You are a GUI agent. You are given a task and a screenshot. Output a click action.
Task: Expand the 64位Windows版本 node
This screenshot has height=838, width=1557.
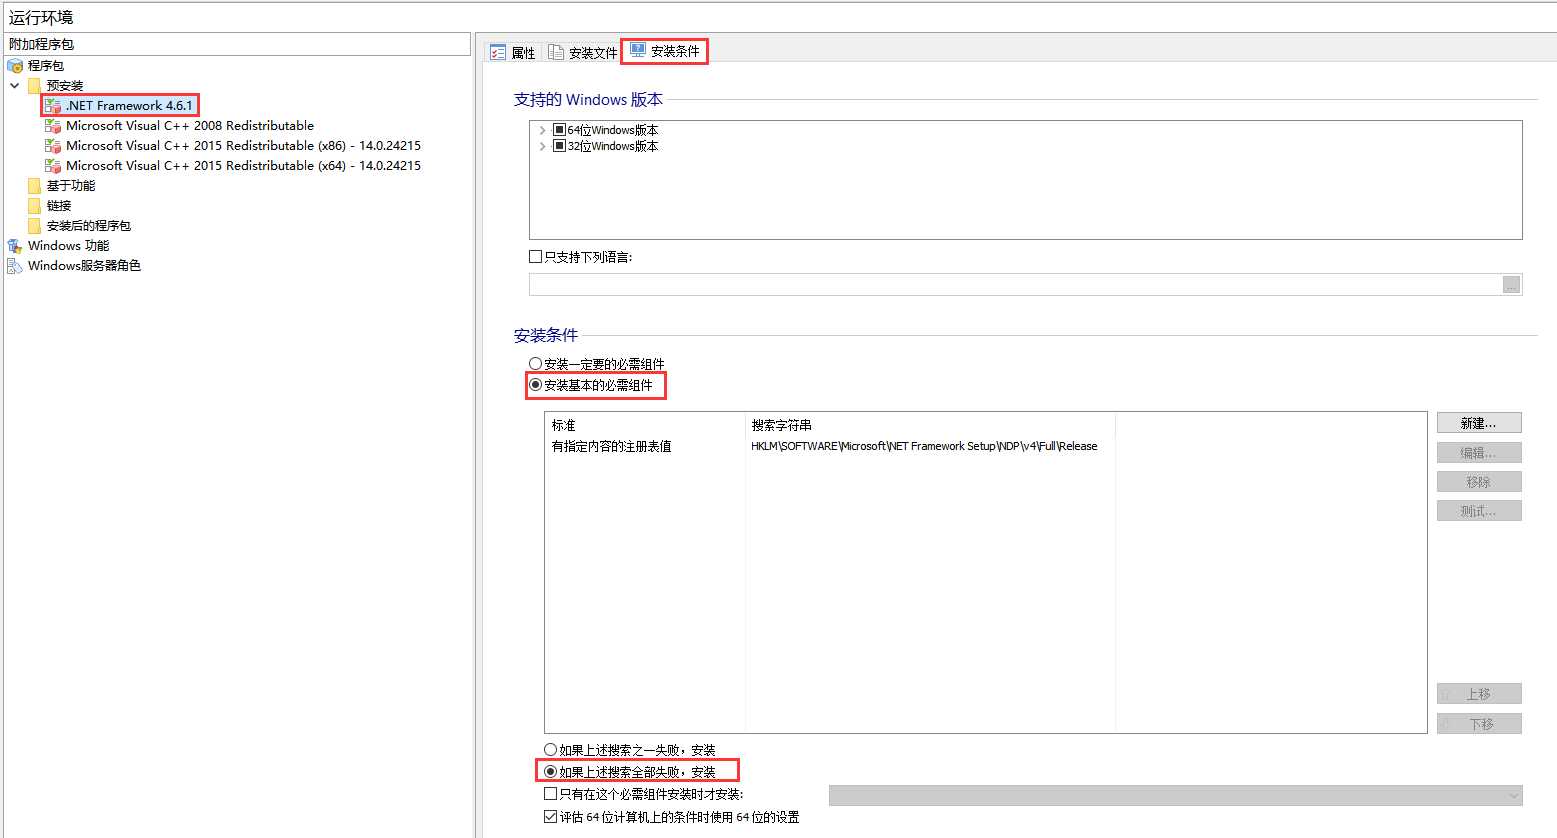pyautogui.click(x=542, y=130)
